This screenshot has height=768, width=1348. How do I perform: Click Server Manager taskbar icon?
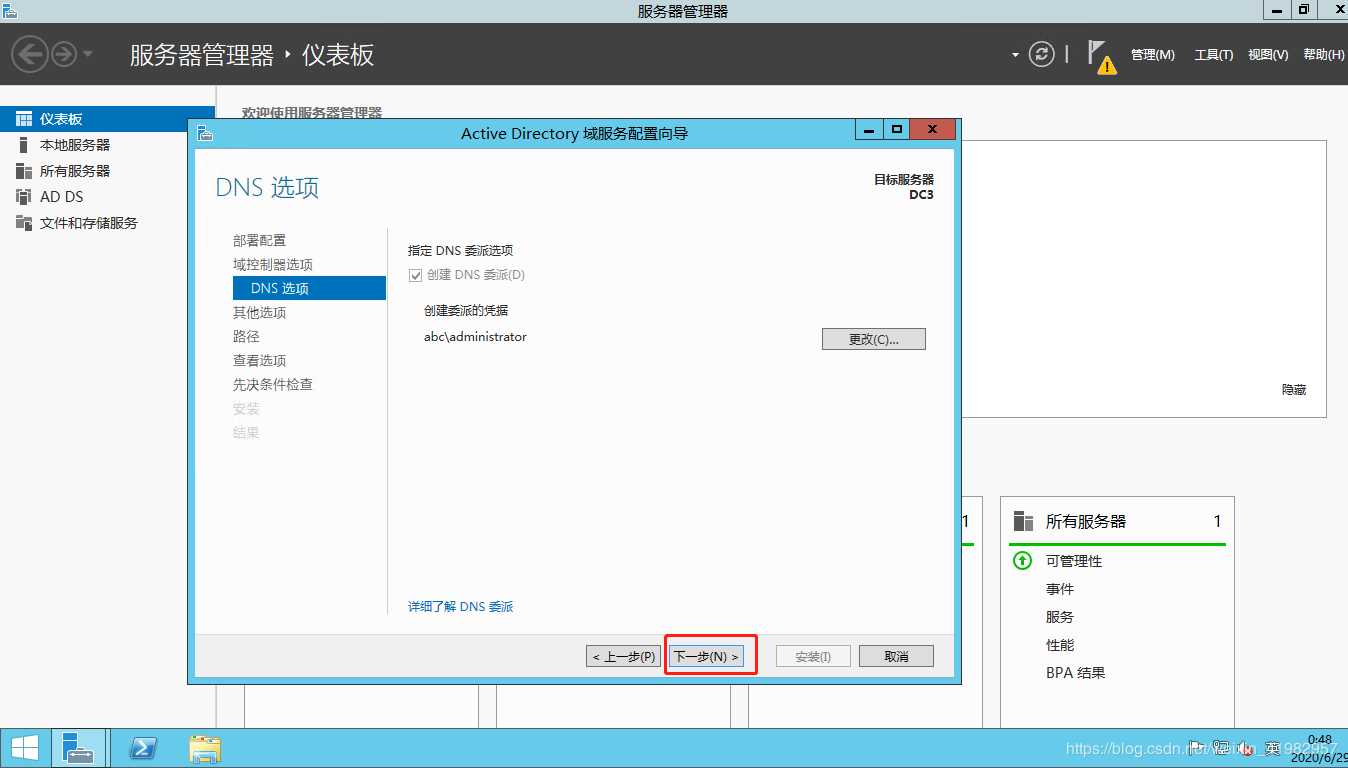[78, 748]
